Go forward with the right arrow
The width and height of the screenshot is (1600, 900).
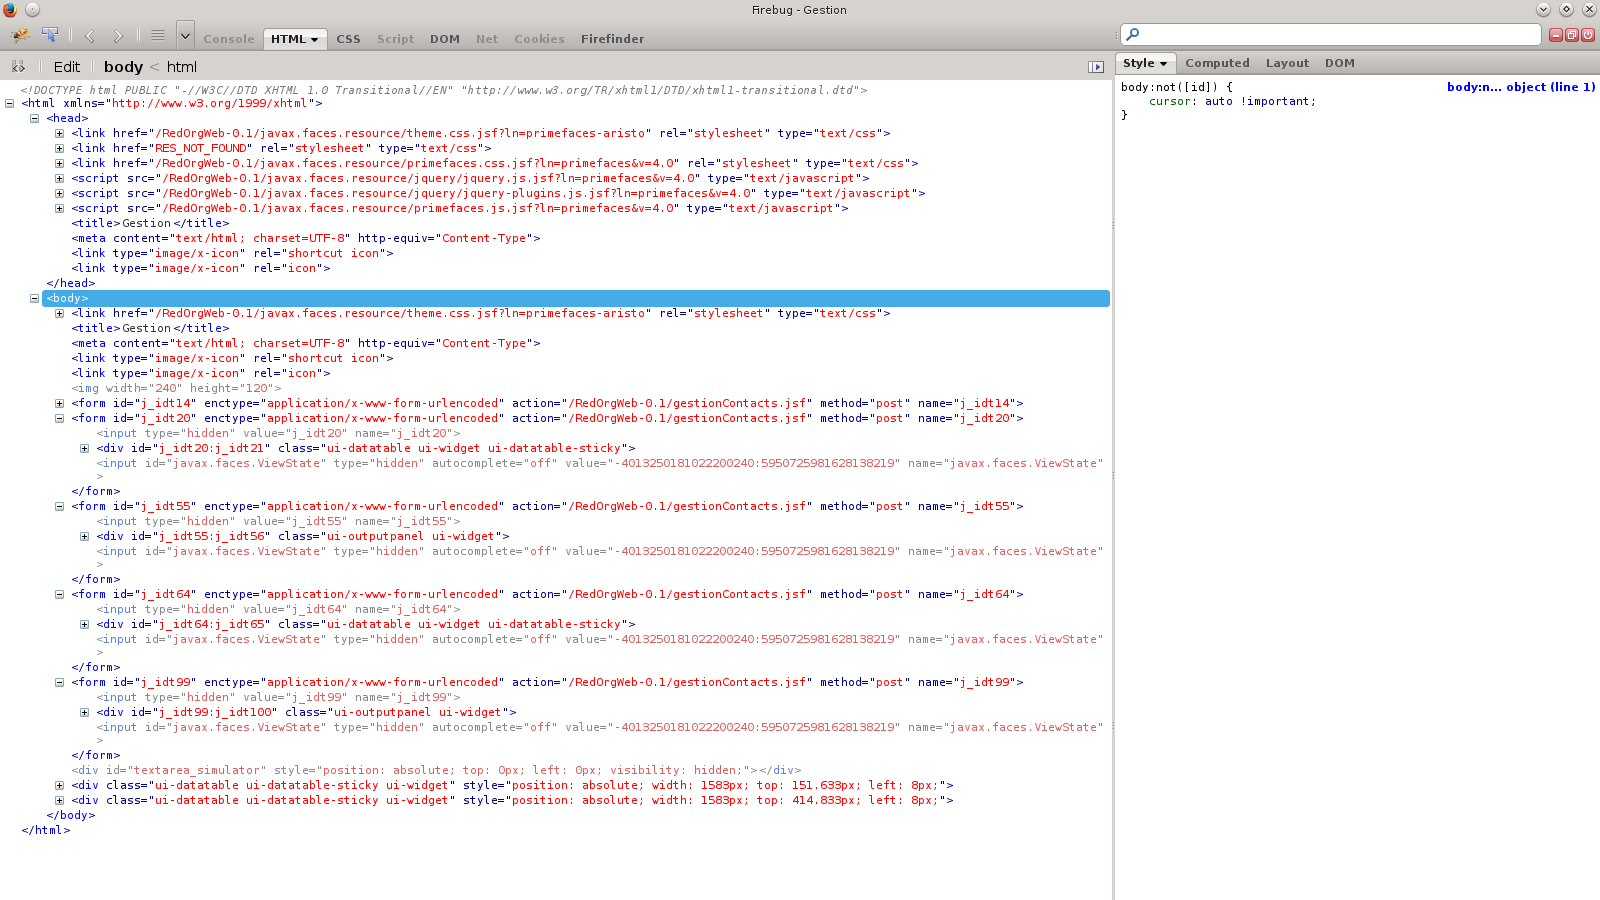(x=118, y=36)
